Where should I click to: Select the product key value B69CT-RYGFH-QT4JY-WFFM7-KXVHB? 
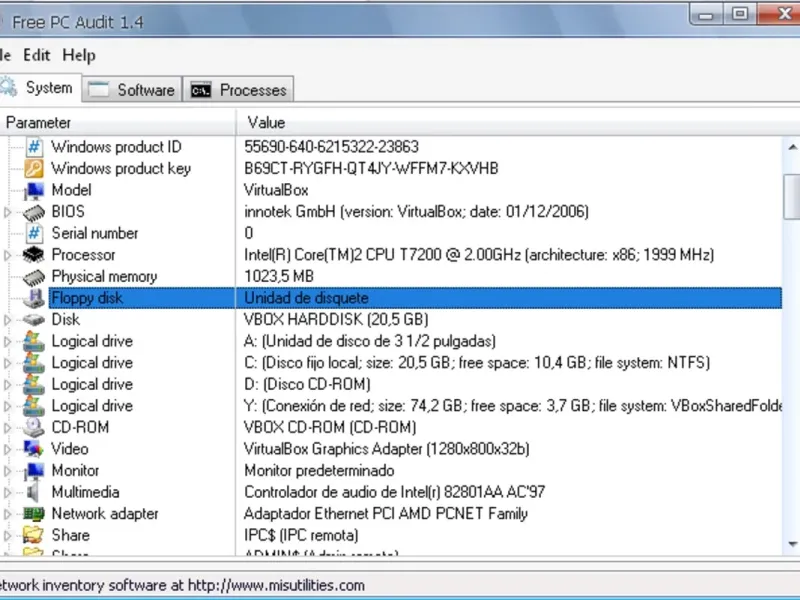point(371,168)
